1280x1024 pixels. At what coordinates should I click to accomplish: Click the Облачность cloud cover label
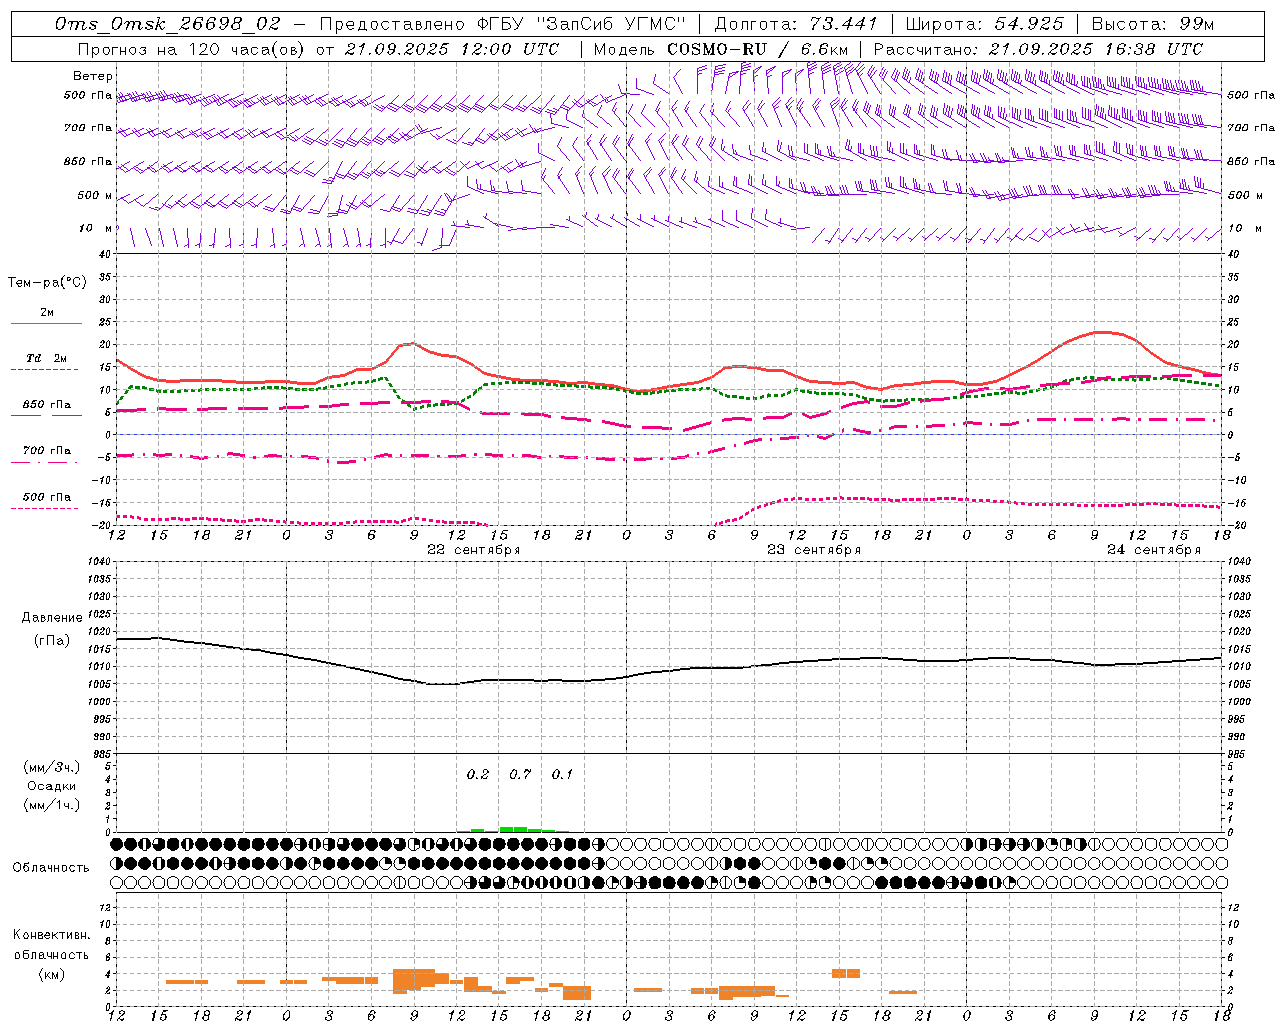[51, 867]
